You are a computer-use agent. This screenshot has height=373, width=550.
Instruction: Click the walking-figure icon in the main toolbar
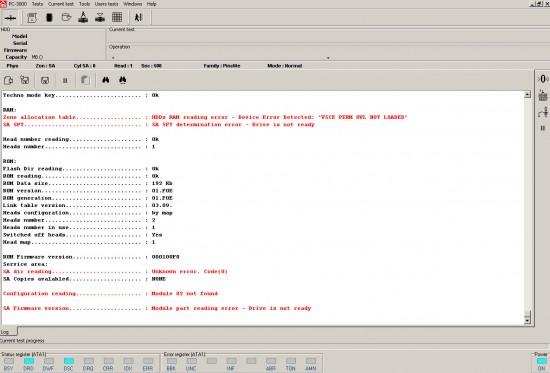(x=139, y=17)
